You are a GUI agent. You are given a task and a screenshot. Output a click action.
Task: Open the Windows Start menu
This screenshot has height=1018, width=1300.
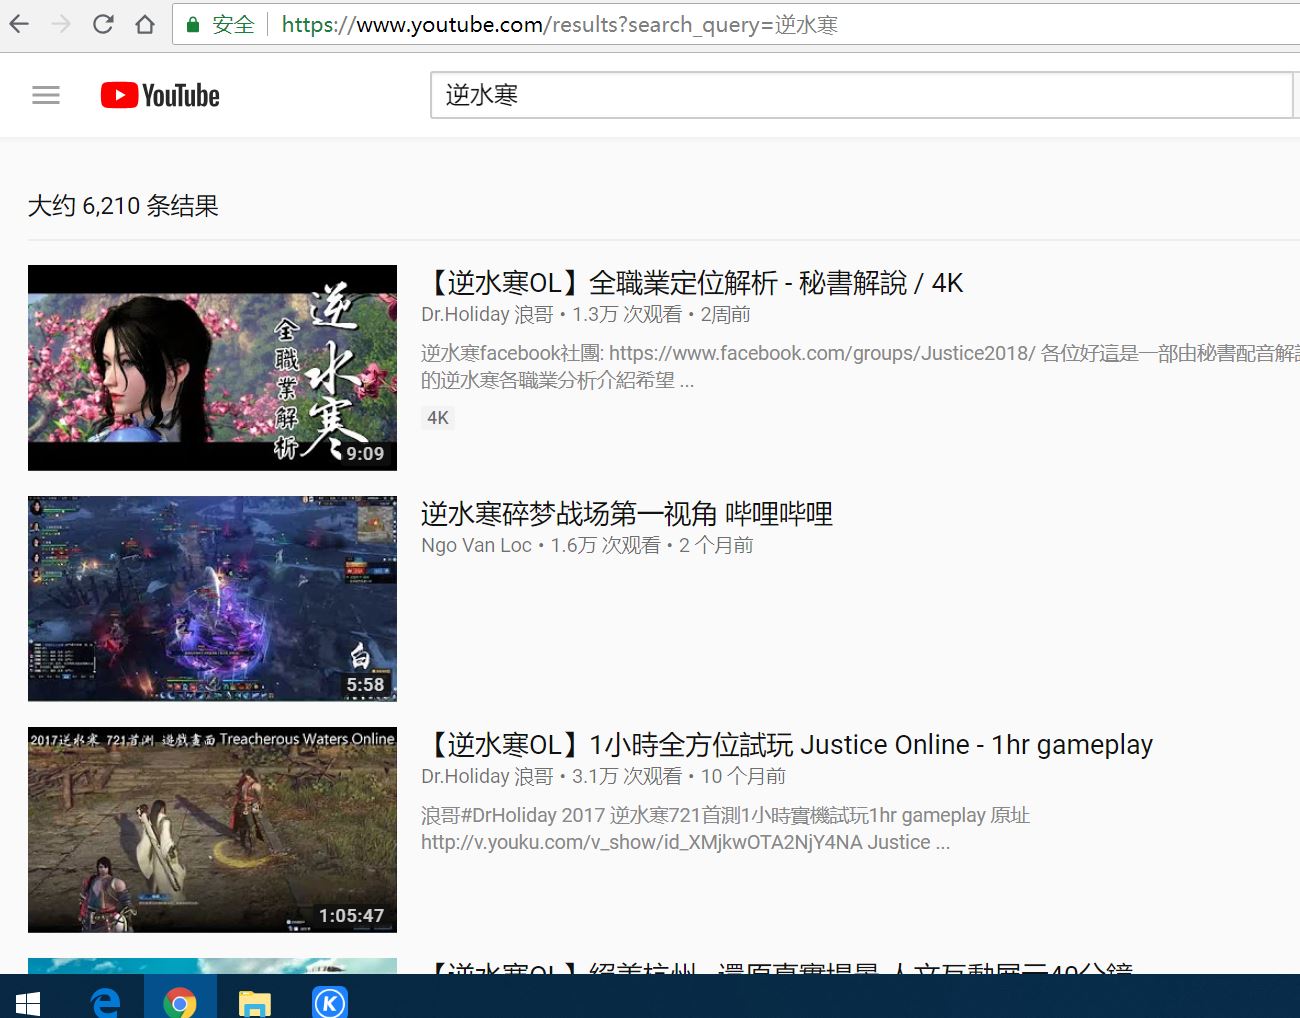27,1002
